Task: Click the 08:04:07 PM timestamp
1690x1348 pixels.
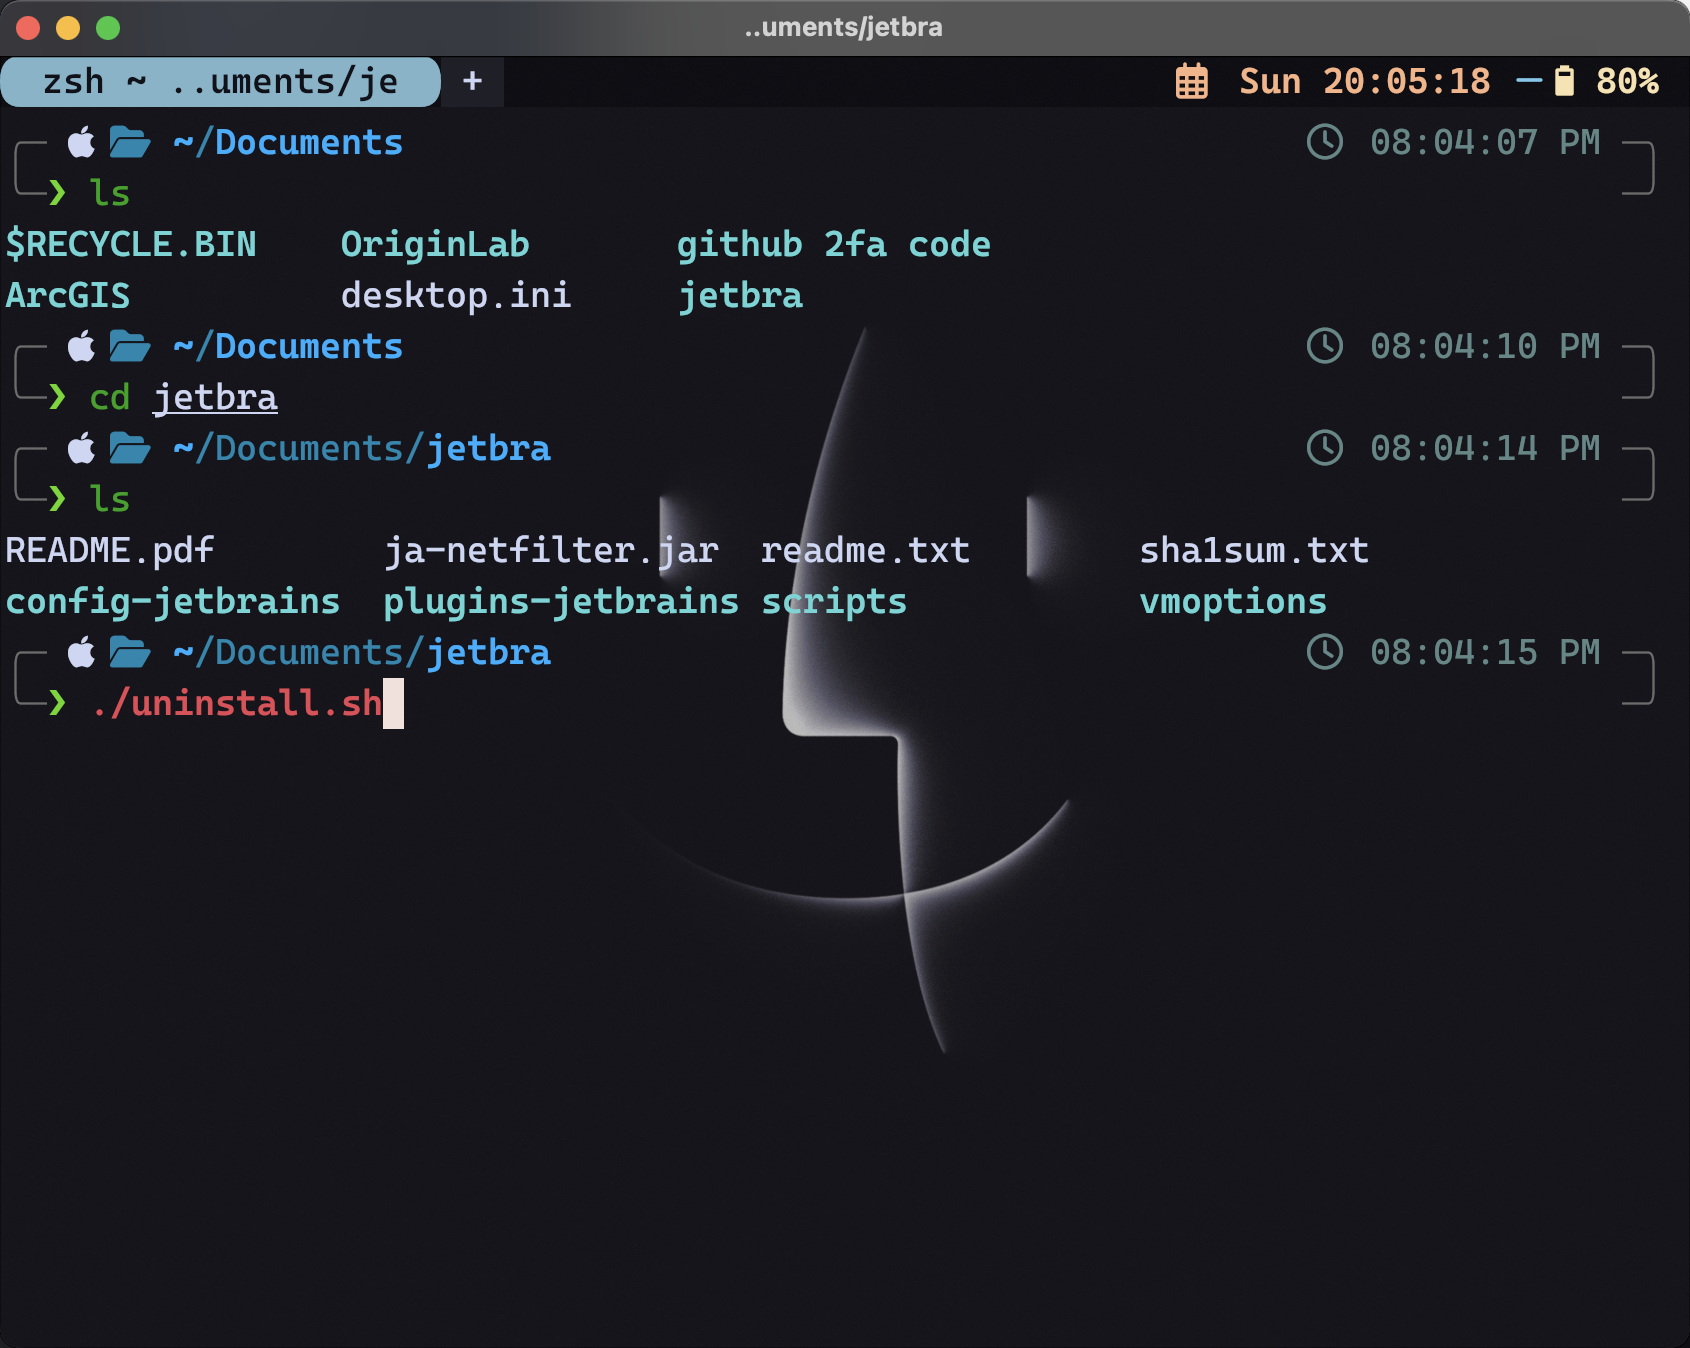Action: (1485, 142)
